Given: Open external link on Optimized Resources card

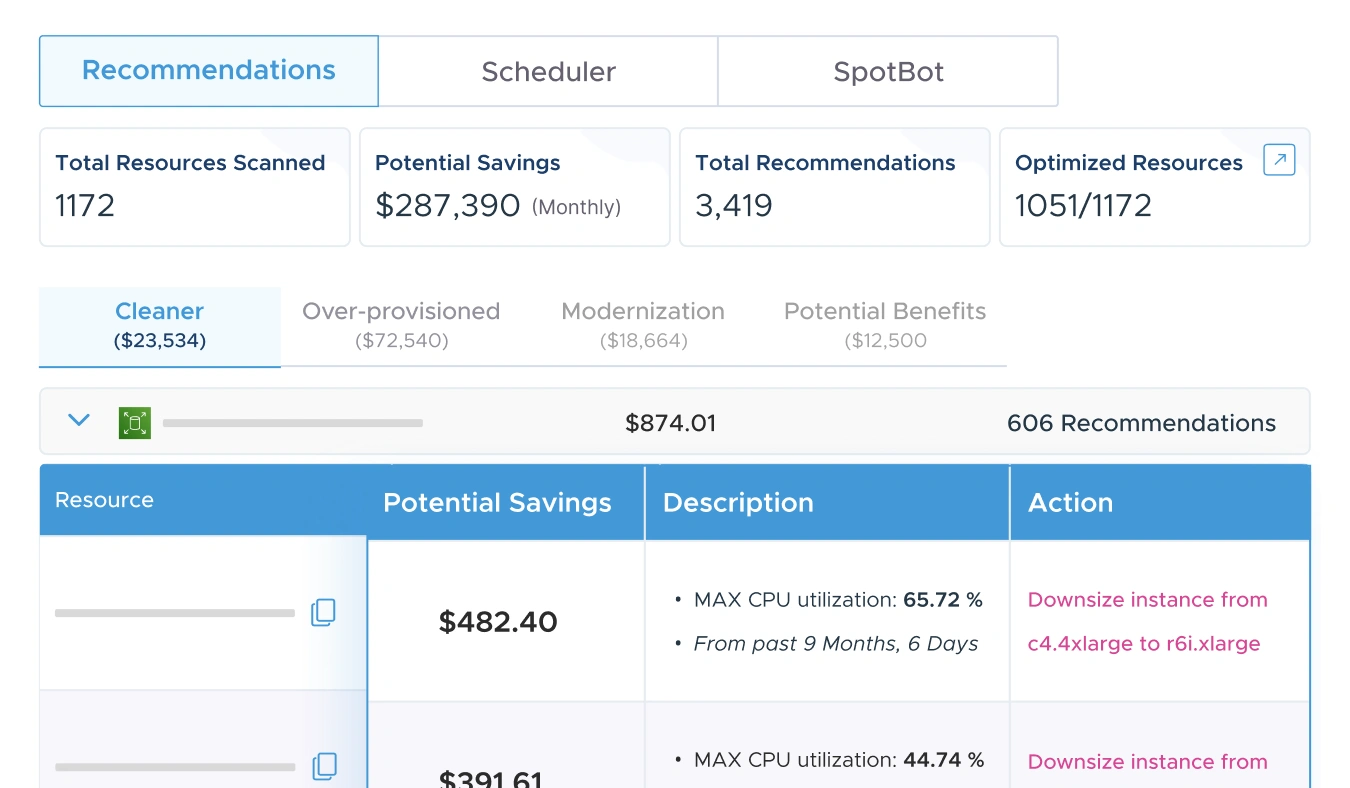Looking at the screenshot, I should pyautogui.click(x=1279, y=159).
